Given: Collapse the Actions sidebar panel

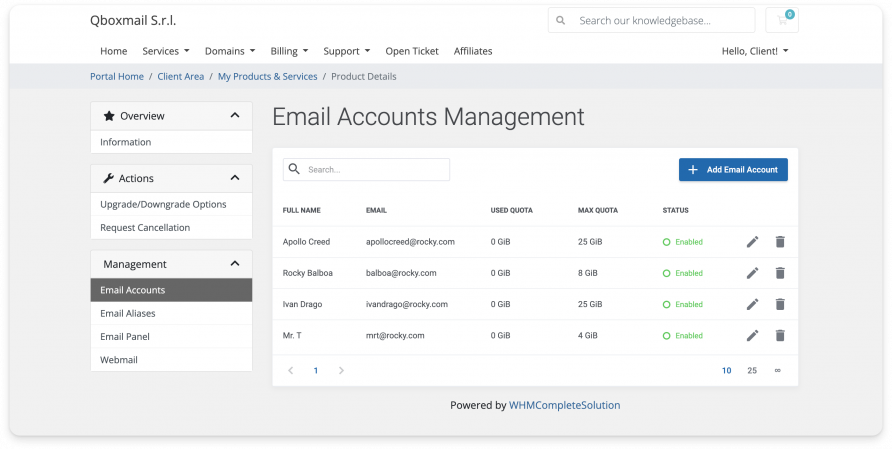Looking at the screenshot, I should 235,178.
